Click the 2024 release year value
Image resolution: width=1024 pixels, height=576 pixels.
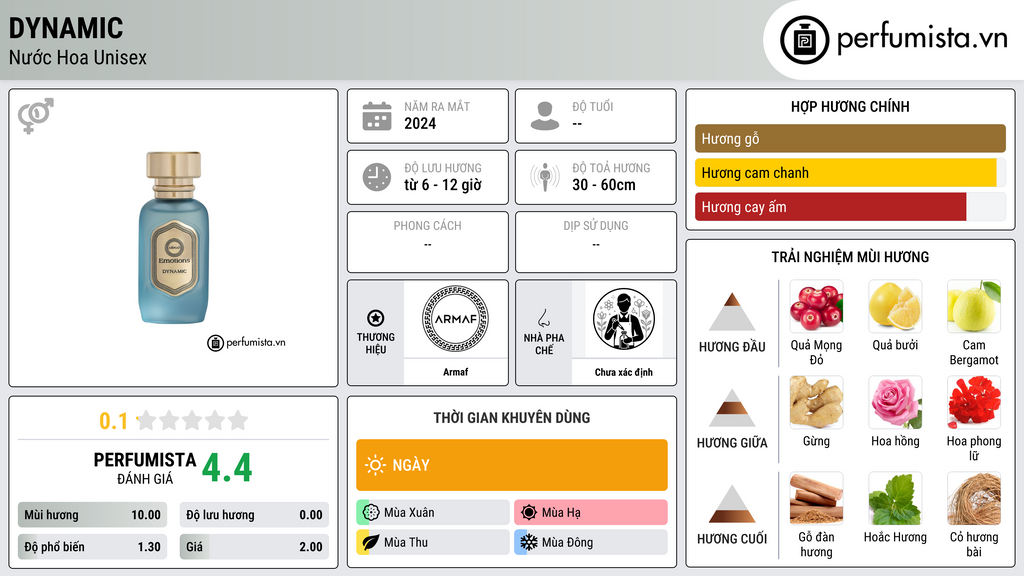pyautogui.click(x=420, y=123)
